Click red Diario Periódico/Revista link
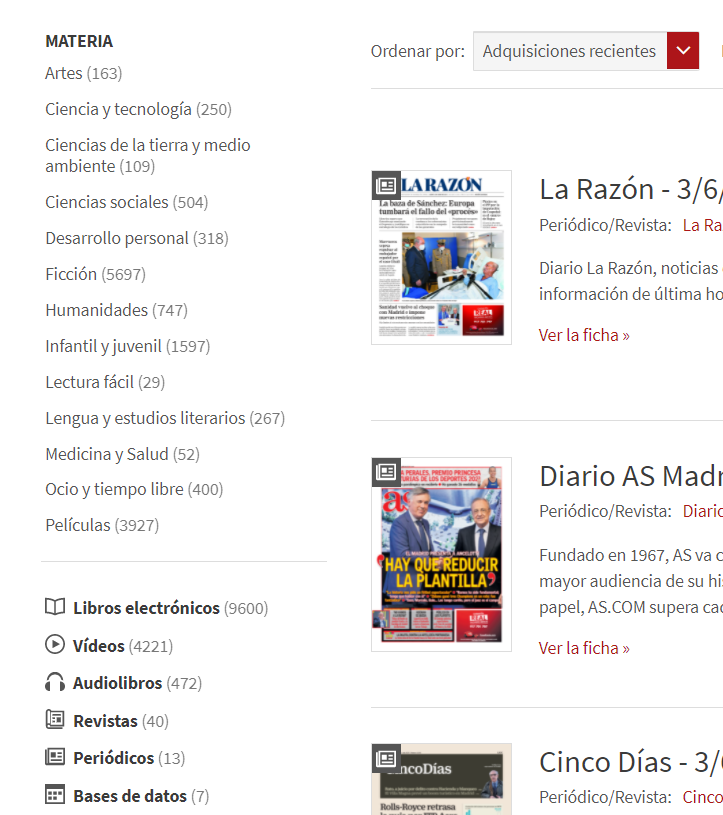Viewport: 723px width, 815px height. (703, 511)
